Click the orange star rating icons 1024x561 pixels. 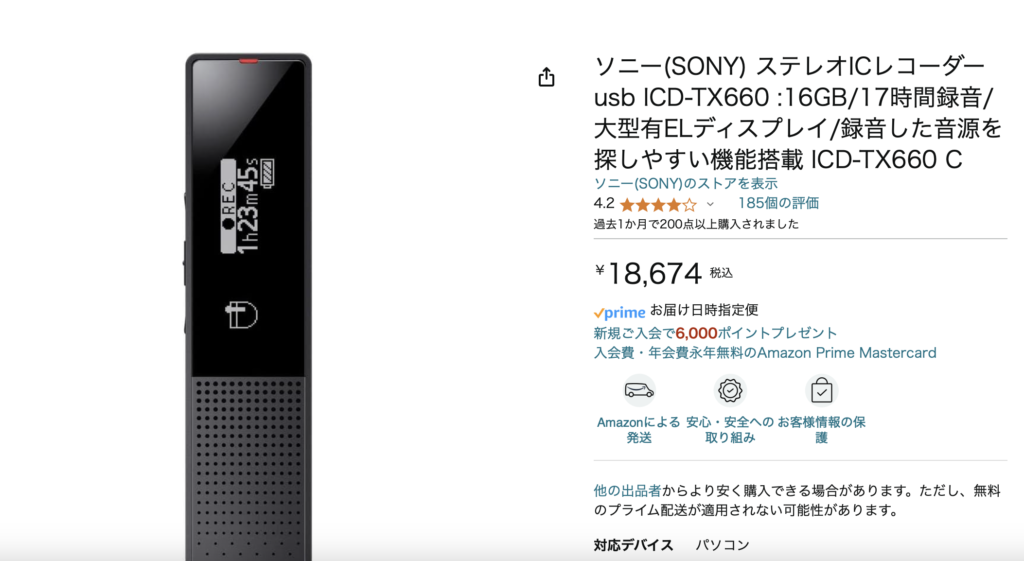(x=658, y=205)
